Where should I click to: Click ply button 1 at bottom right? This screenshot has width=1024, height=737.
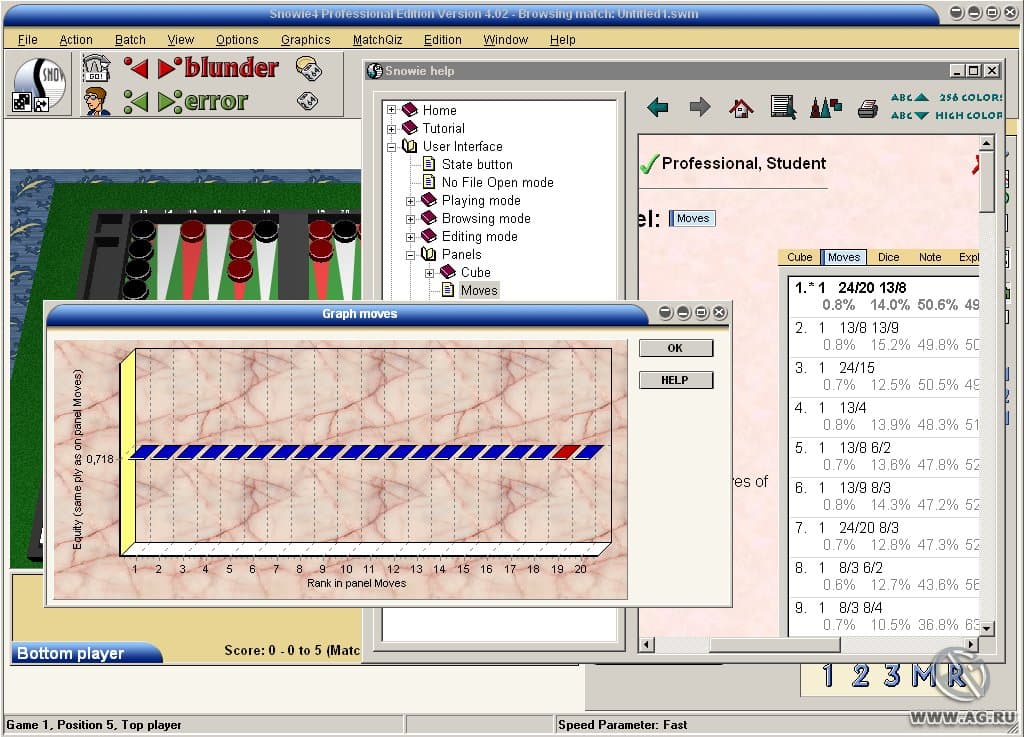[x=828, y=675]
